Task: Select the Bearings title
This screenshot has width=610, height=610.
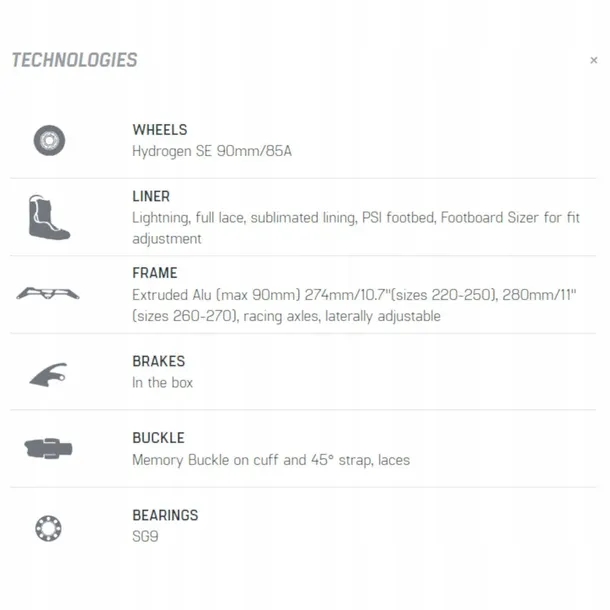Action: click(165, 515)
